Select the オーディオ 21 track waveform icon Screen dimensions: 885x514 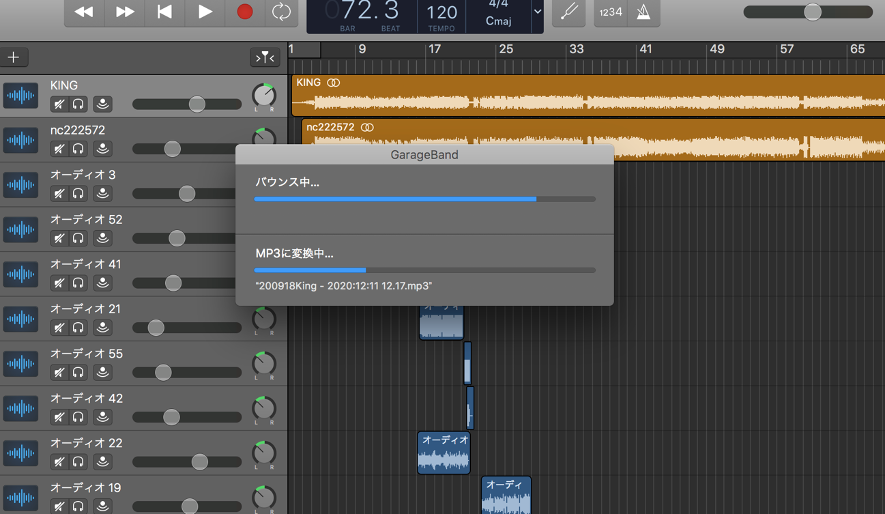click(20, 319)
